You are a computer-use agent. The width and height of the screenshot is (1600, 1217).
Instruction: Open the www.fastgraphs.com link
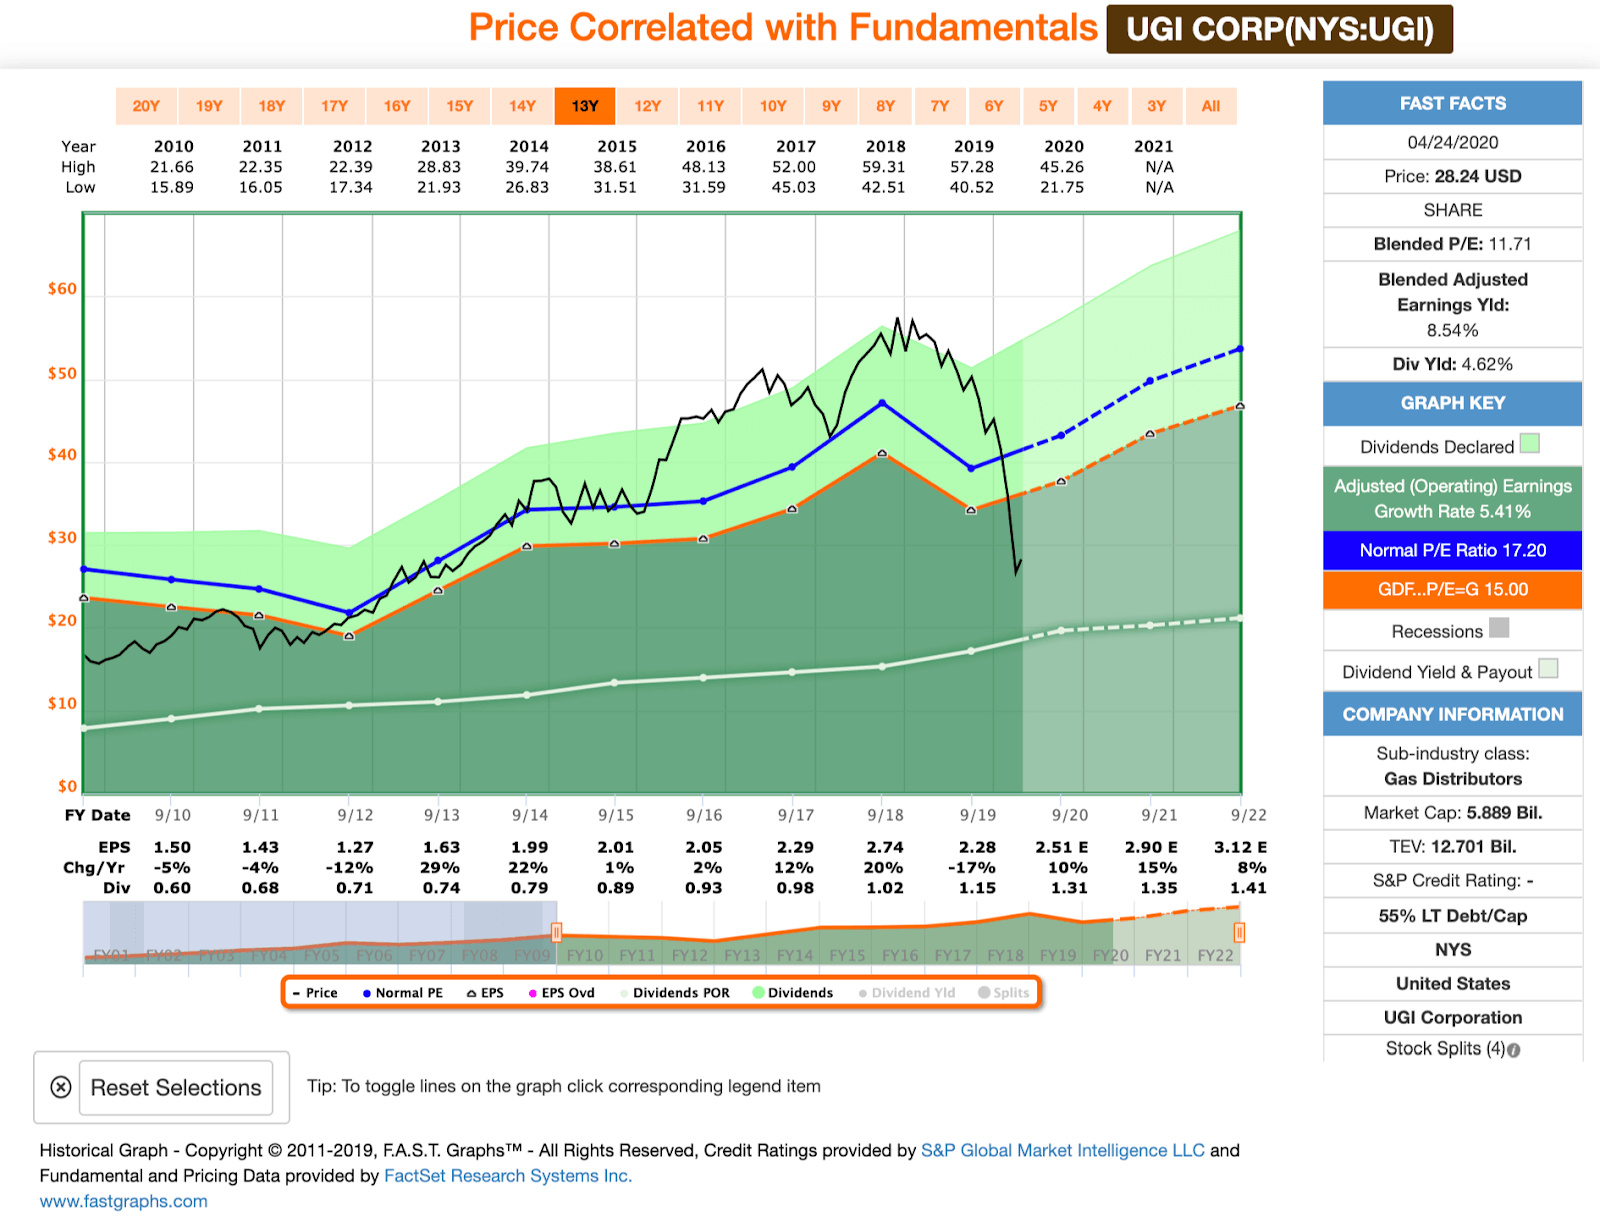tap(124, 1201)
